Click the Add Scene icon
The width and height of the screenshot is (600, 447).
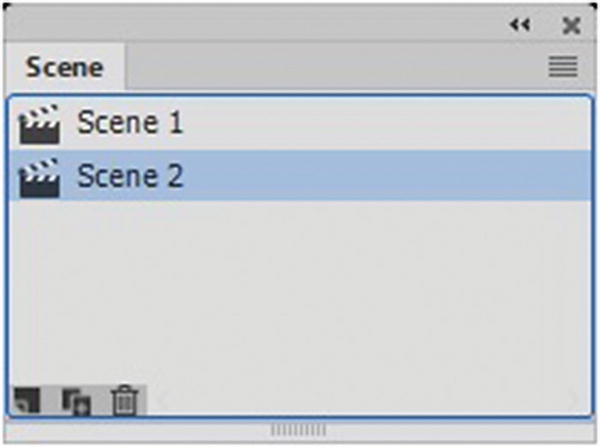point(28,400)
